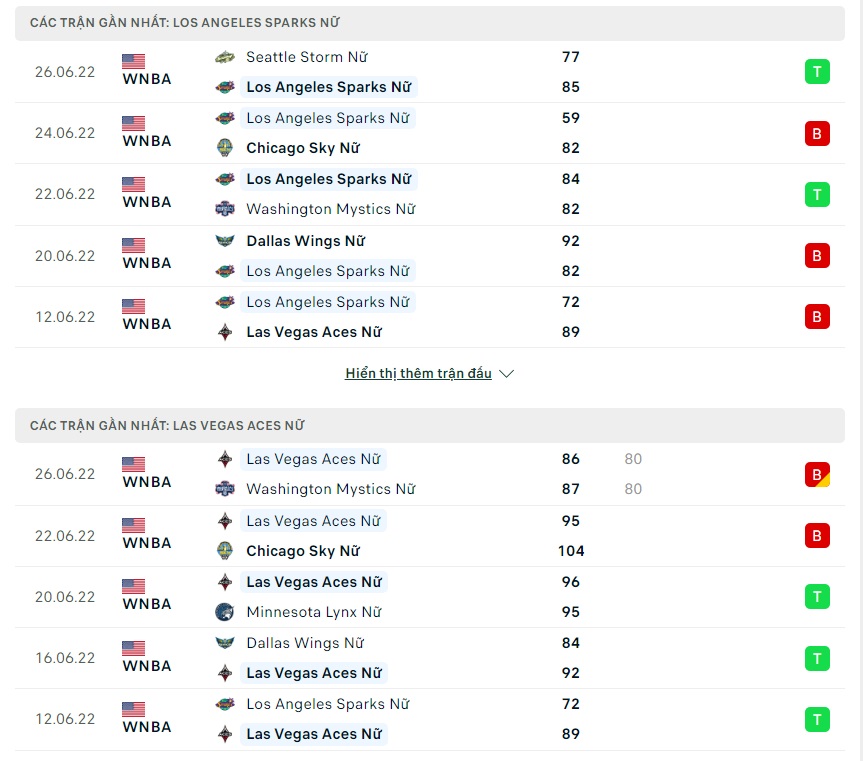This screenshot has width=863, height=761.
Task: Click red B badge for Sparks section 12.06.22 match
Action: click(x=817, y=317)
